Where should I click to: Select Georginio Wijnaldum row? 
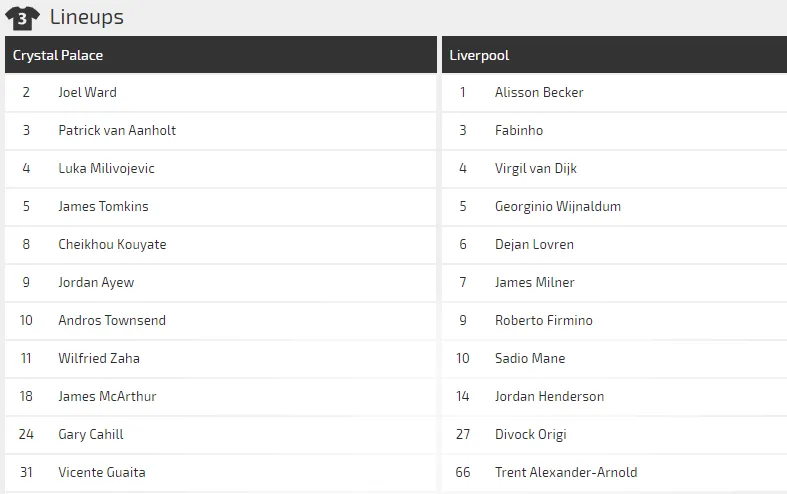click(557, 206)
